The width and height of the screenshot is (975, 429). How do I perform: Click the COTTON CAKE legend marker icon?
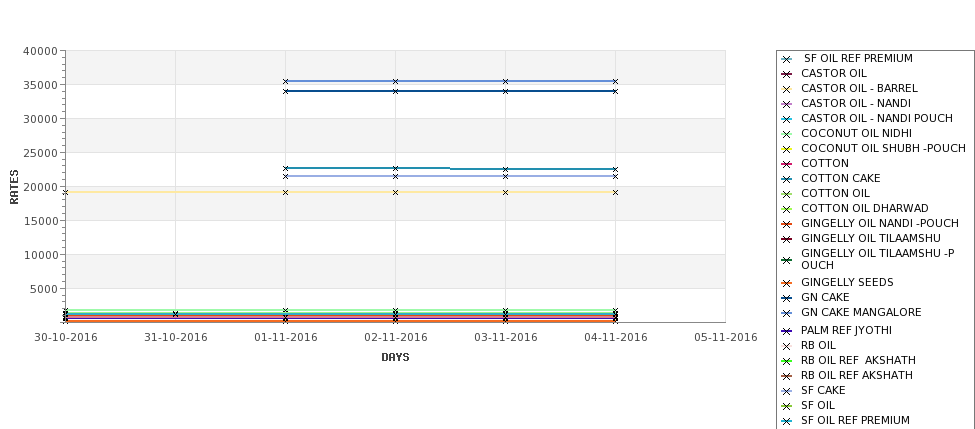point(787,179)
